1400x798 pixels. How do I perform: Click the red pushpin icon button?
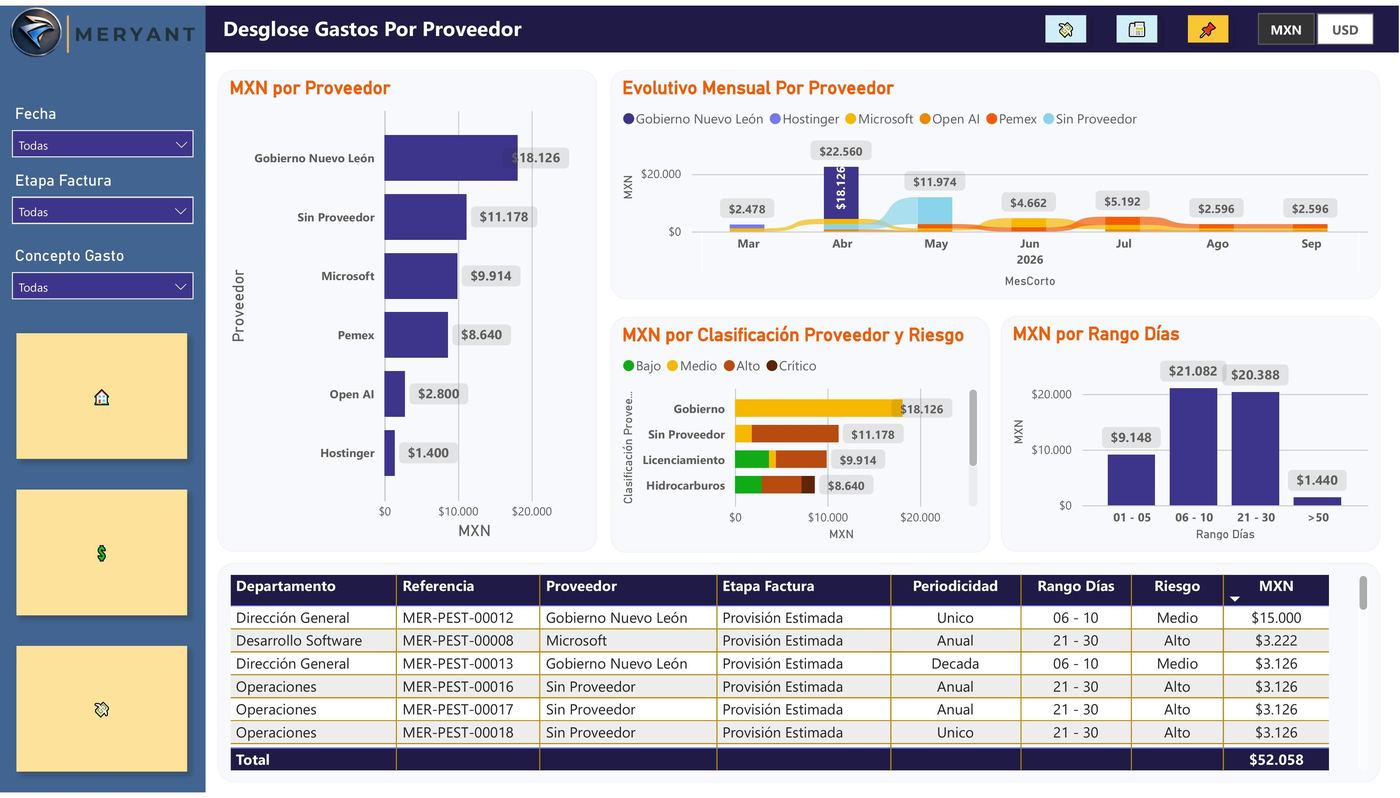pyautogui.click(x=1208, y=30)
